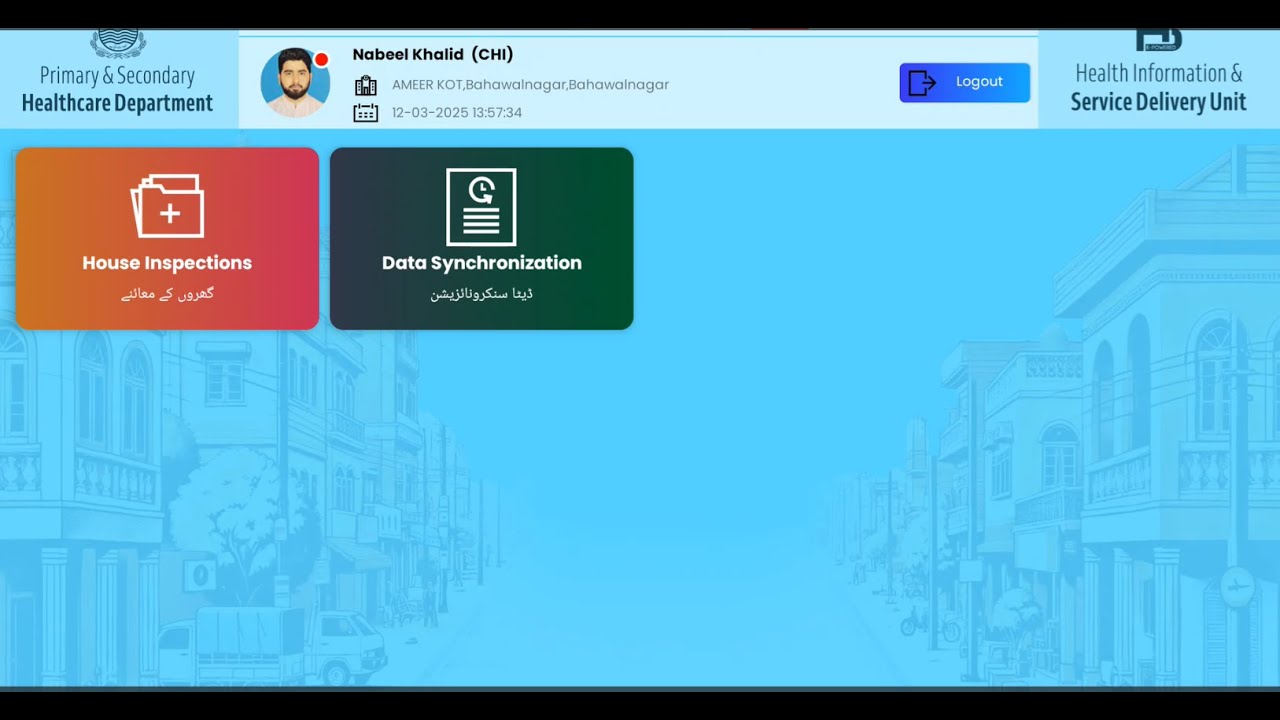The height and width of the screenshot is (720, 1280).
Task: Click the Data Synchronization title text
Action: click(481, 263)
